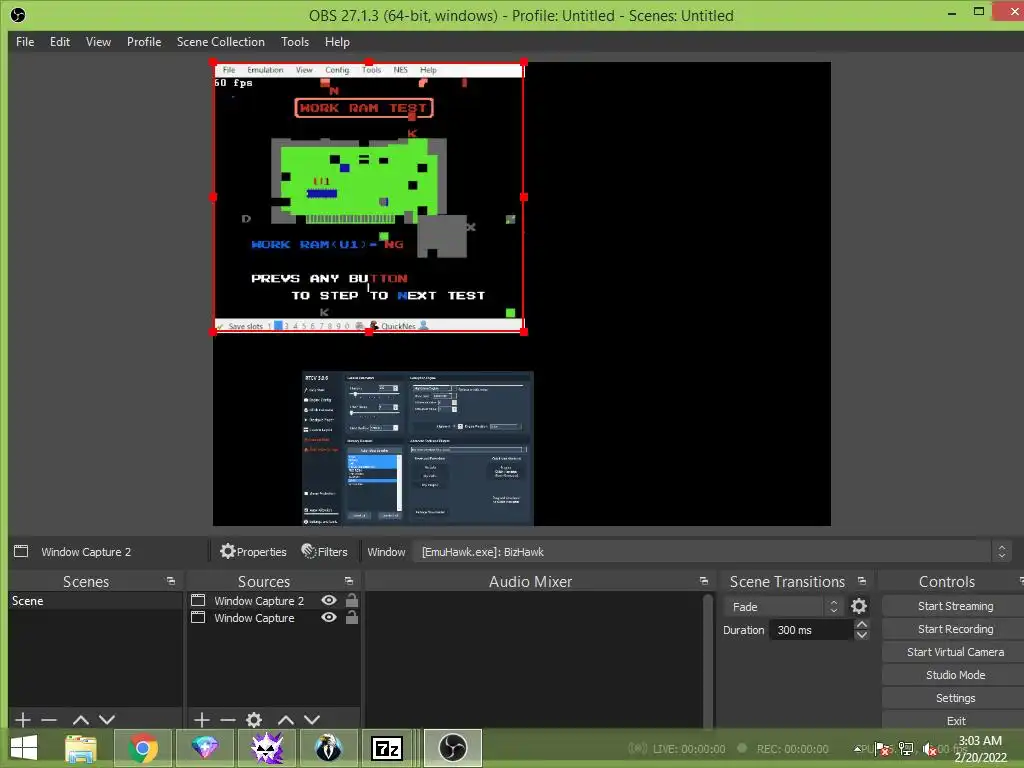Click Start Streaming
Viewport: 1024px width, 768px height.
(x=955, y=606)
